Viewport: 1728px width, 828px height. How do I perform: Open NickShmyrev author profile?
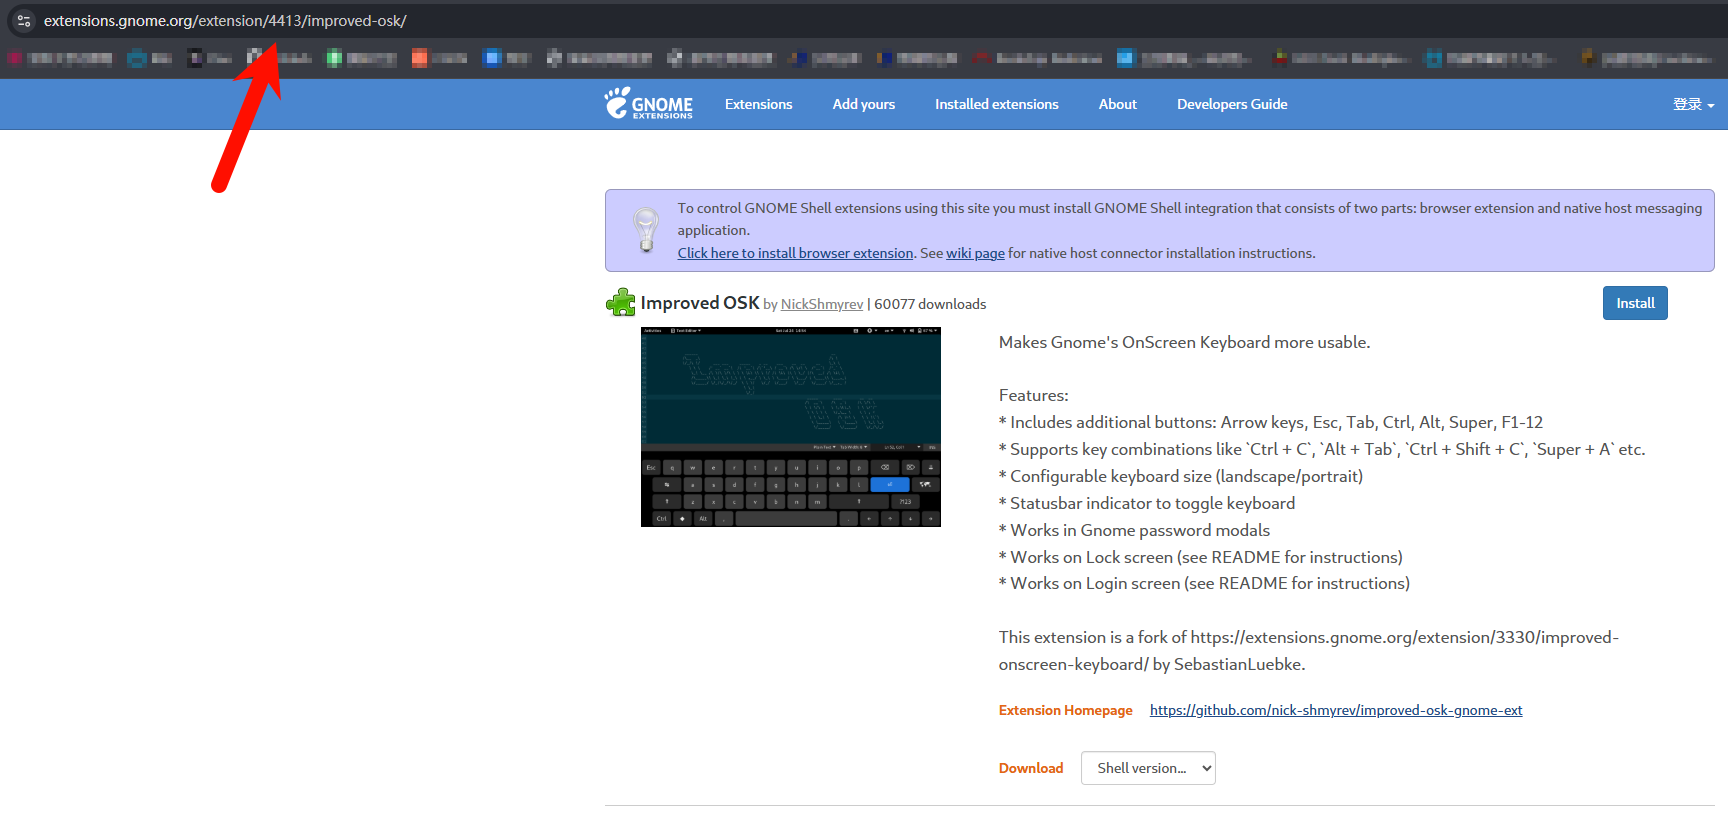[x=821, y=304]
